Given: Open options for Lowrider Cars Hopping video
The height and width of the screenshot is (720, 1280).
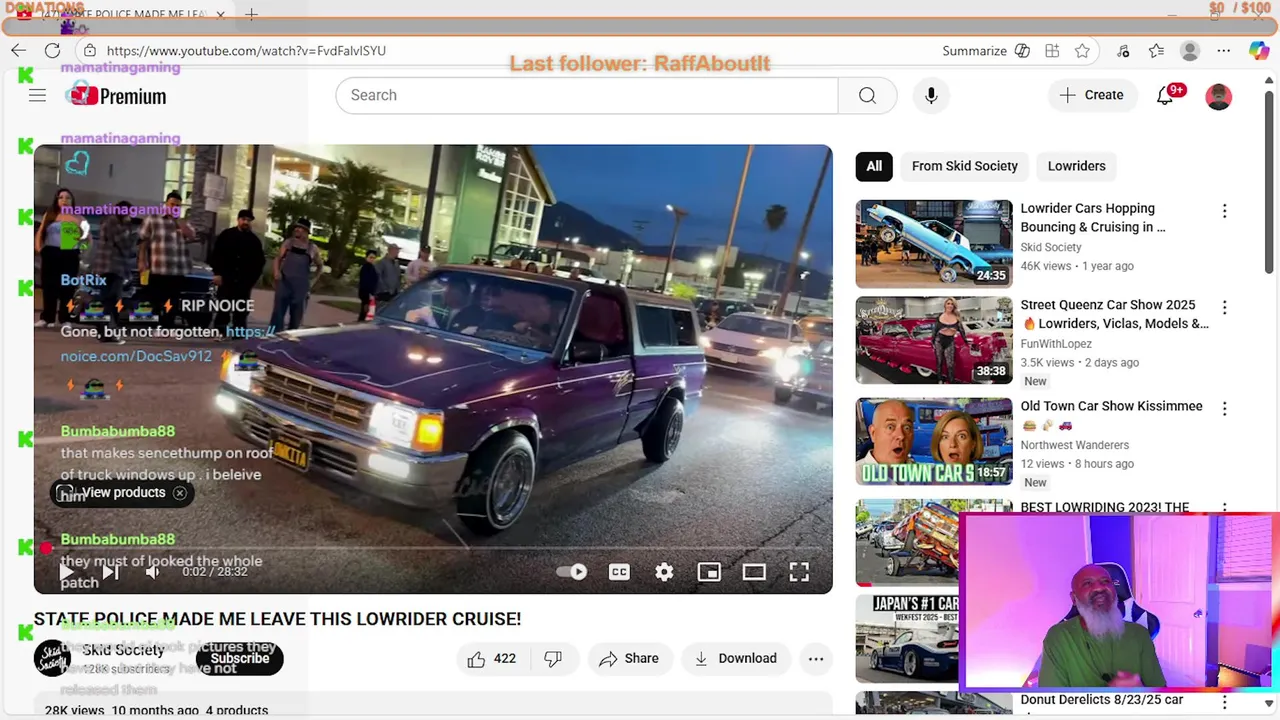Looking at the screenshot, I should coord(1224,211).
